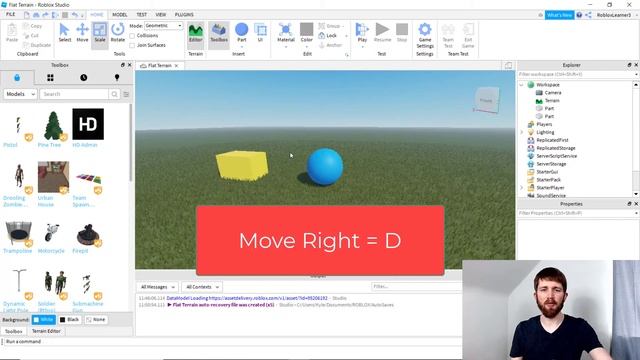The image size is (640, 360).
Task: Click the Toolbox Search field
Action: [x=74, y=94]
